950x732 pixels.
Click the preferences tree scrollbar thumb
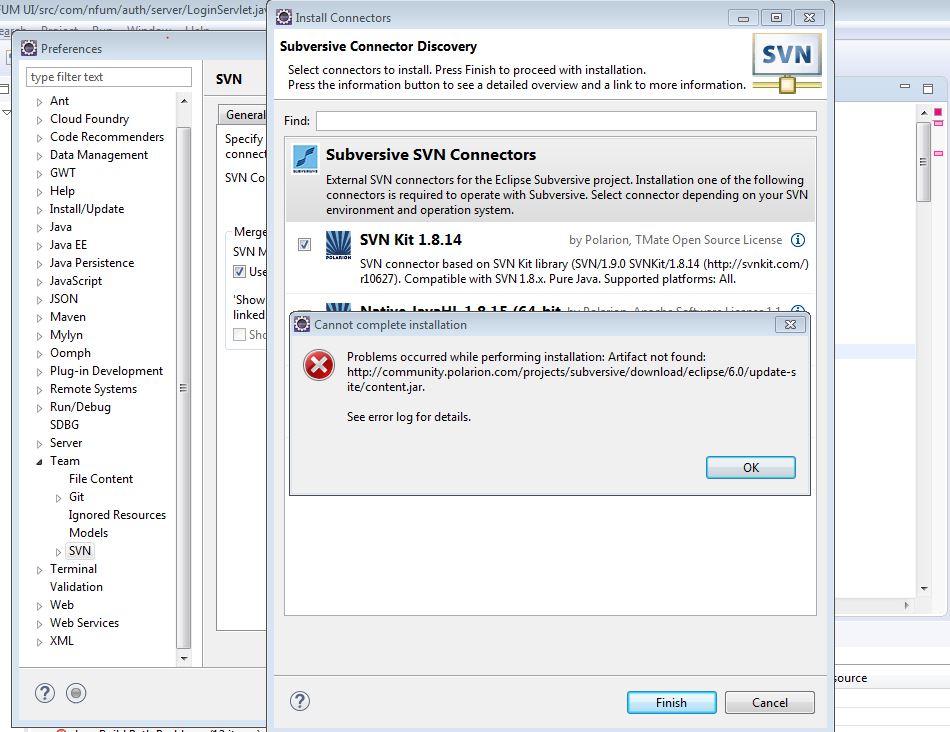click(x=184, y=388)
